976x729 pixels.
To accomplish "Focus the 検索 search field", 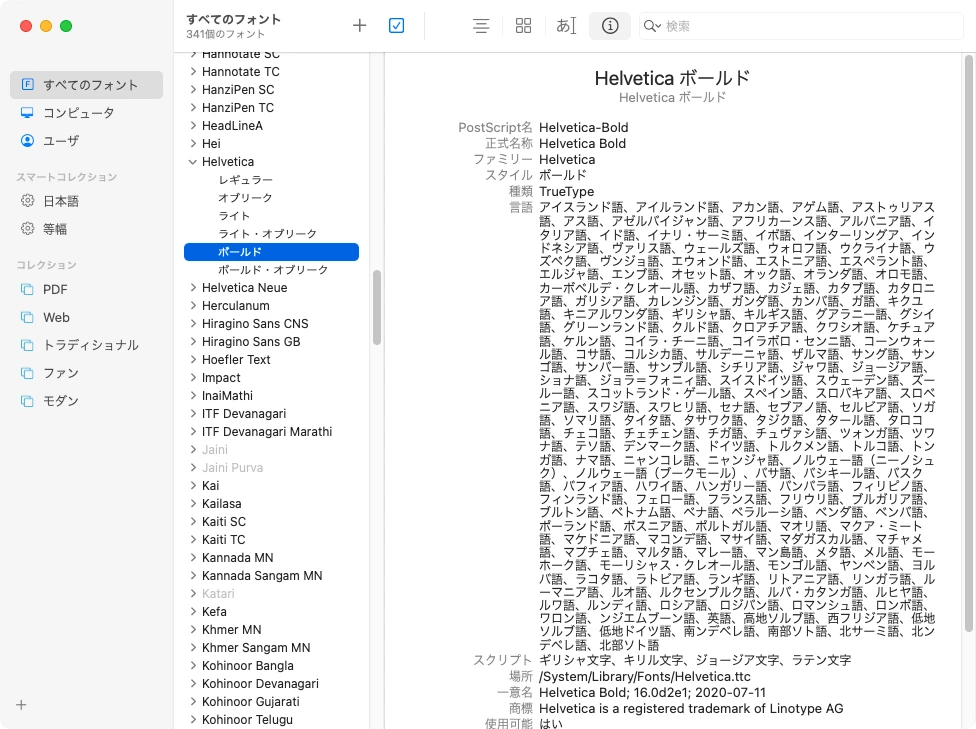I will [x=801, y=26].
